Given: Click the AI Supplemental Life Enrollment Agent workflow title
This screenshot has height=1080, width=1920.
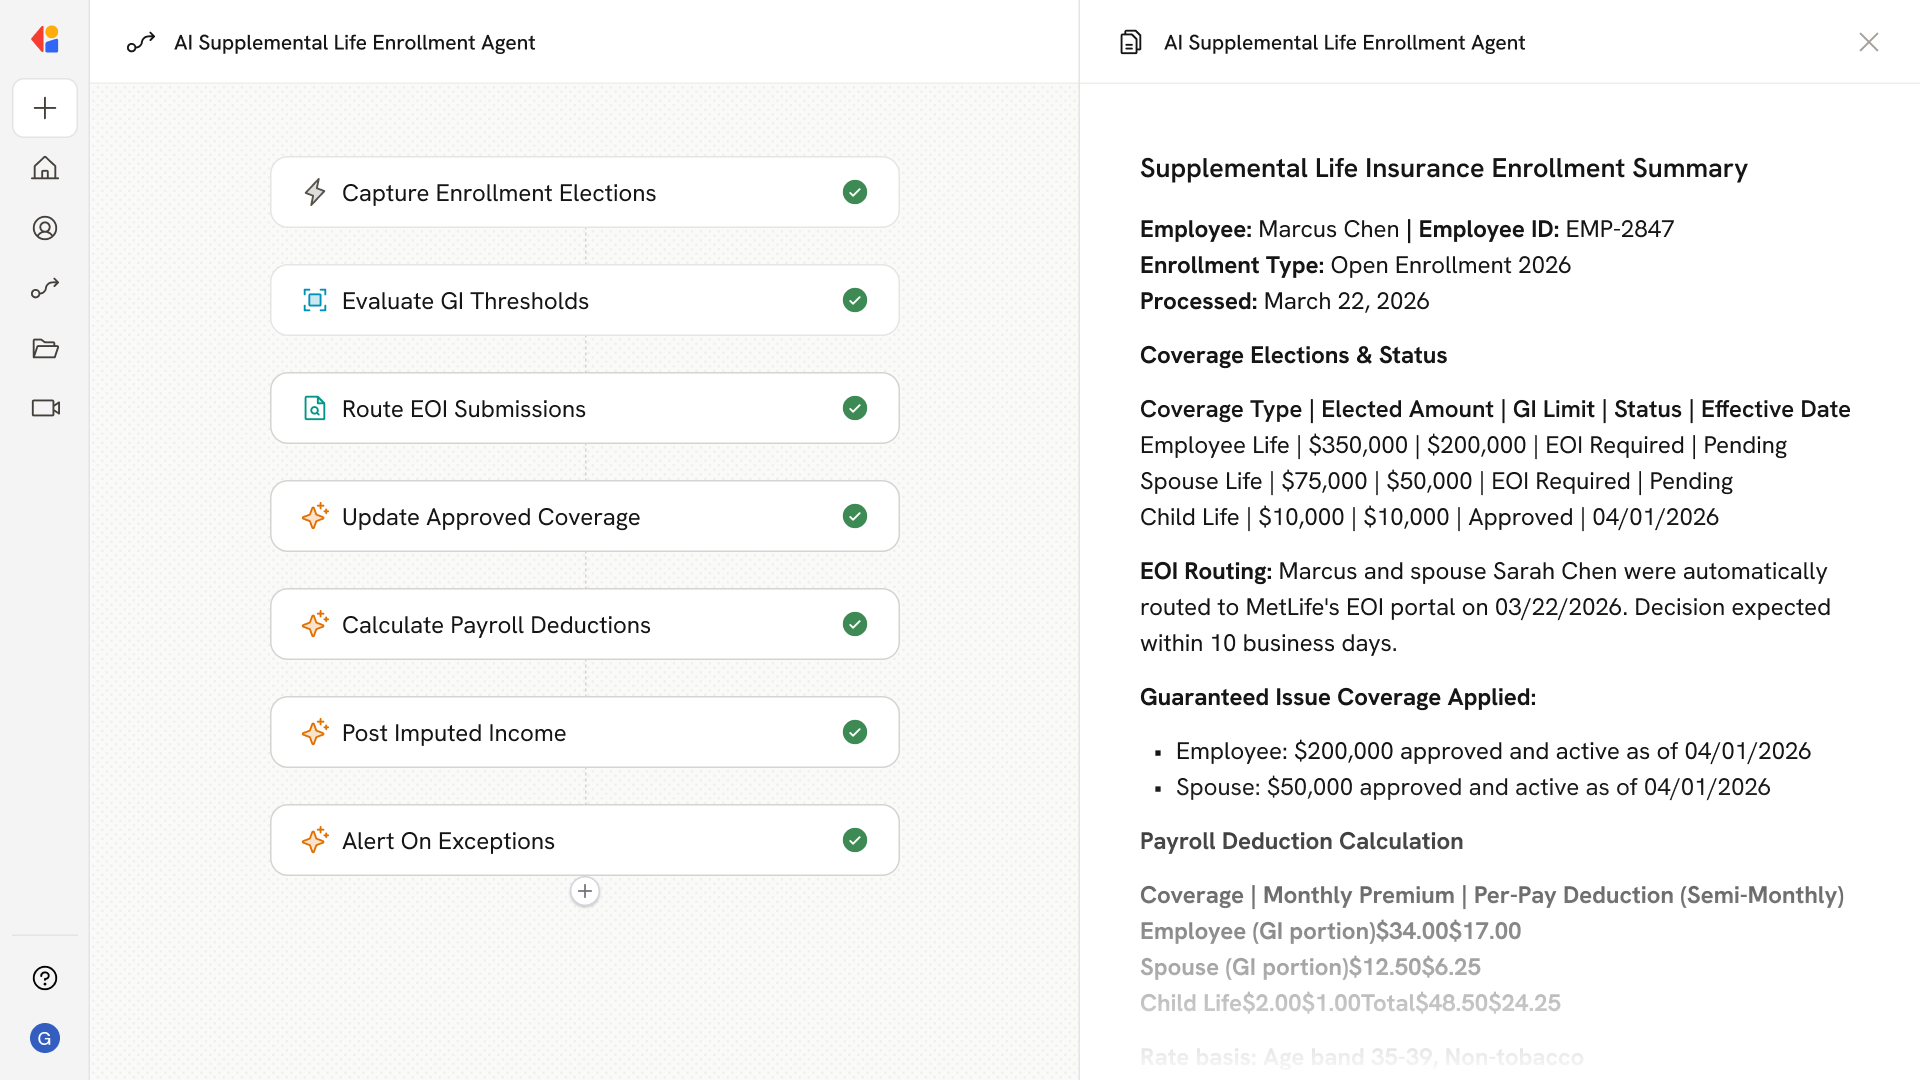Looking at the screenshot, I should click(354, 42).
